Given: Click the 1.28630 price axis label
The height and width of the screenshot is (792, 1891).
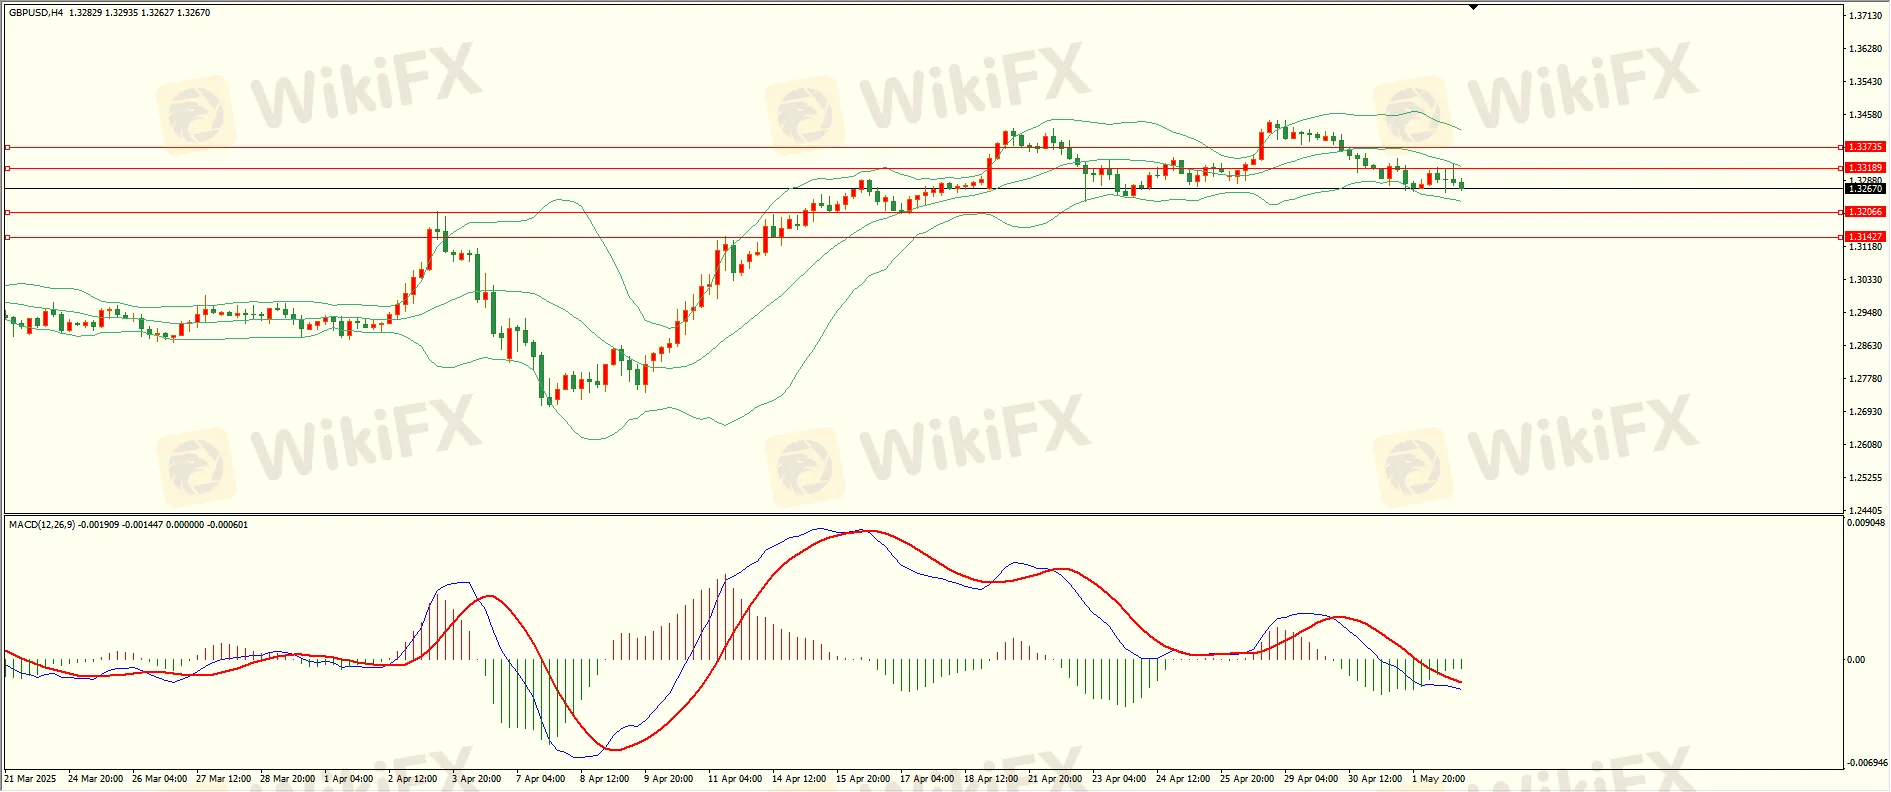Looking at the screenshot, I should click(x=1866, y=346).
